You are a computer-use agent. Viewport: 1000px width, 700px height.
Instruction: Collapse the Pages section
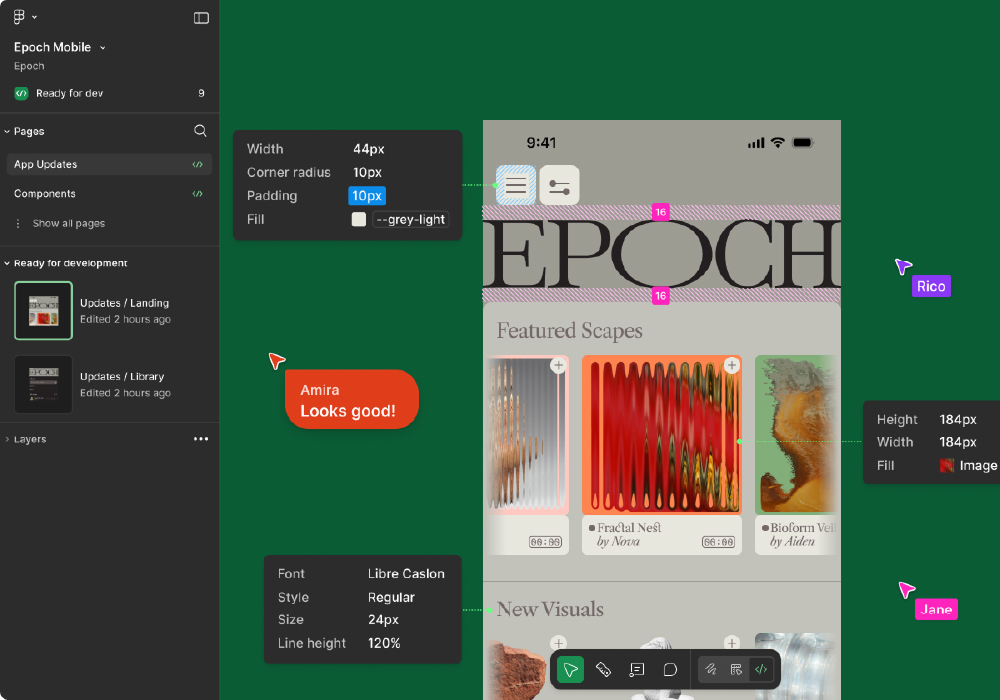(7, 131)
